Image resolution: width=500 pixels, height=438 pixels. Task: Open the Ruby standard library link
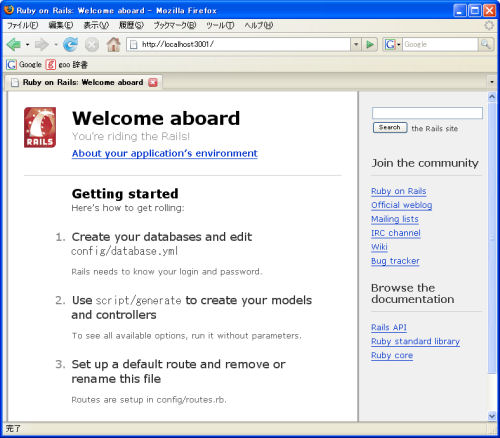[x=415, y=341]
